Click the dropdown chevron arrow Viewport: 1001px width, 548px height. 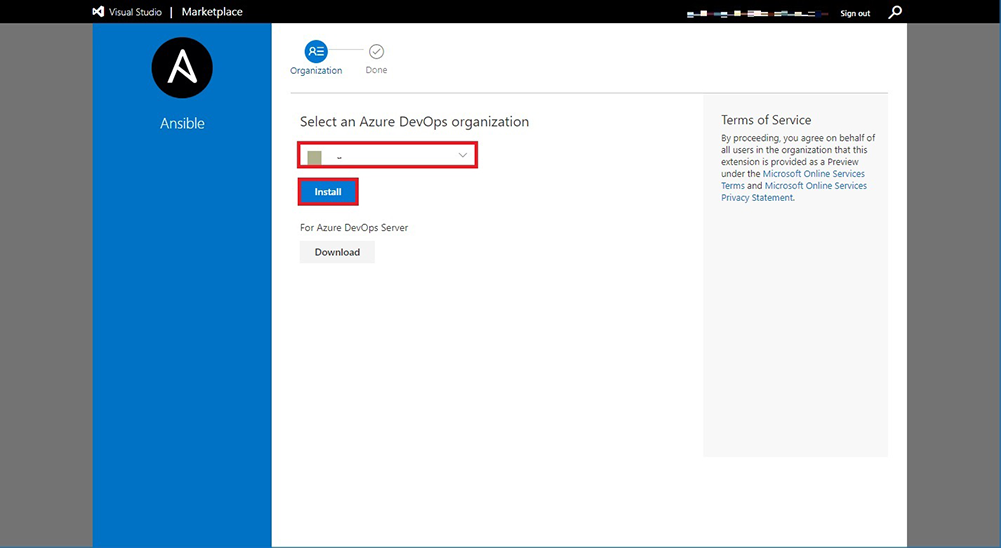(463, 155)
